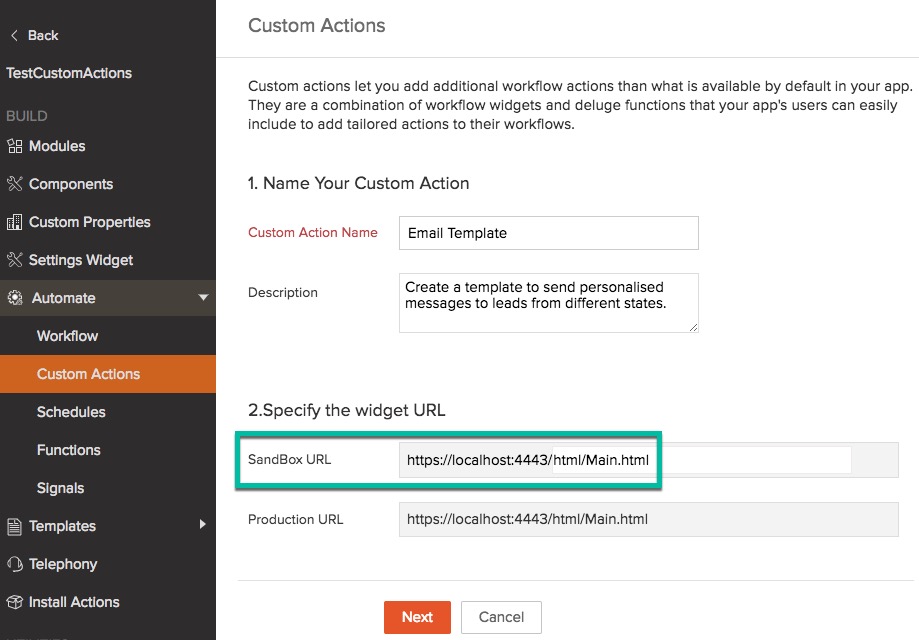Click the Components tools icon
The width and height of the screenshot is (919, 640).
coord(14,184)
